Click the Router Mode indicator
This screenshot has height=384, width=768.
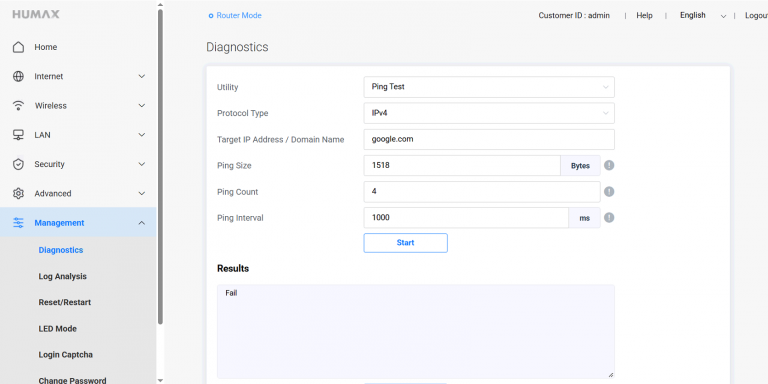pos(235,15)
